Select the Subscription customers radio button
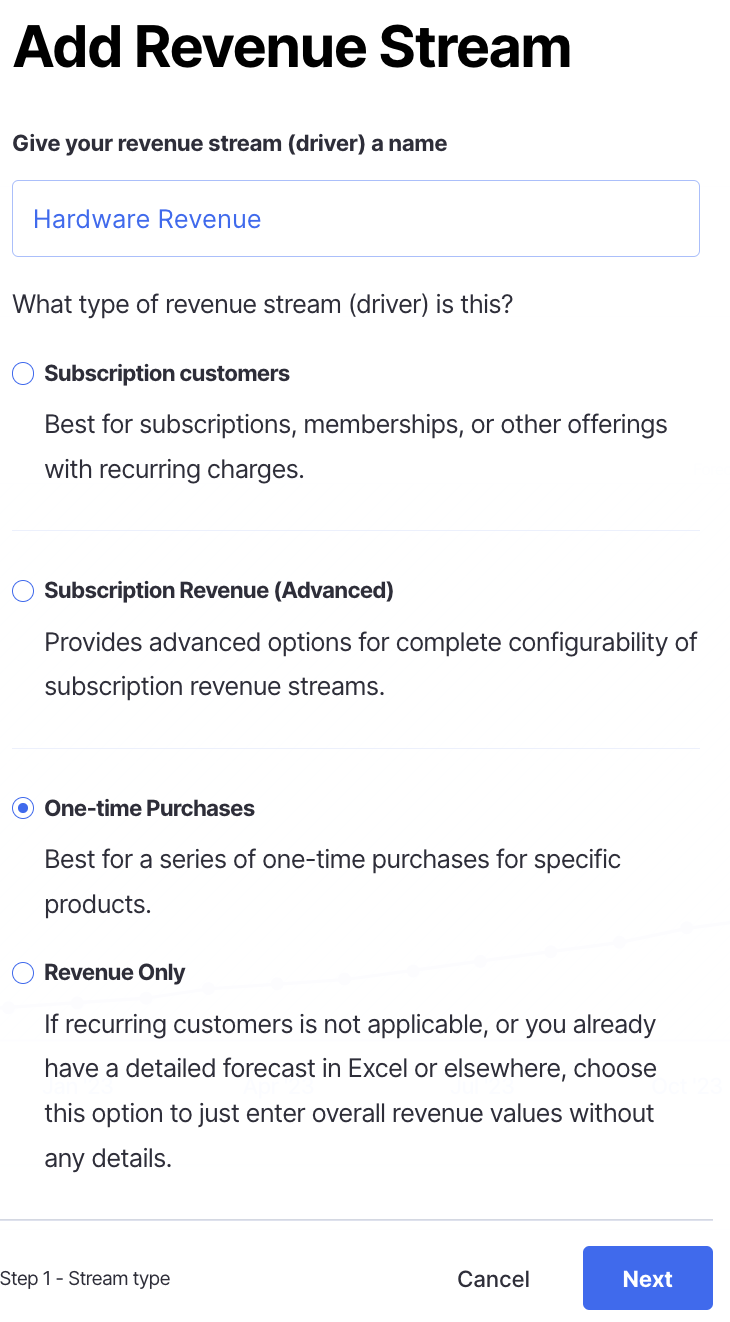 point(23,374)
